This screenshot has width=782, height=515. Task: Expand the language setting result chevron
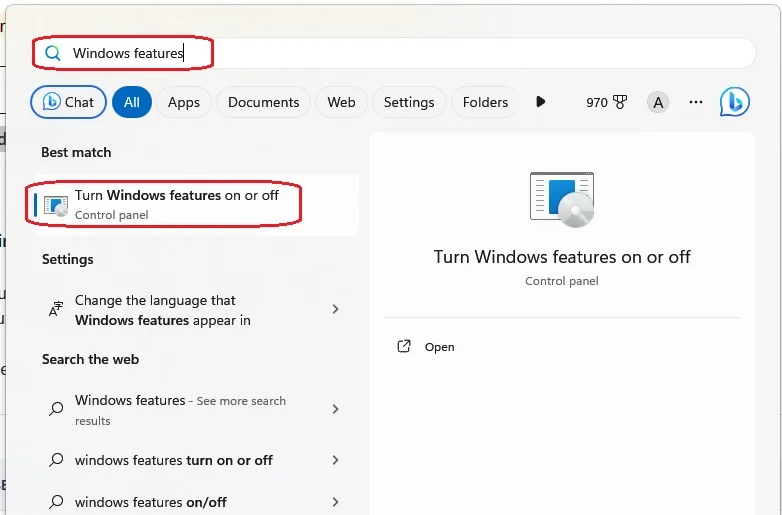click(335, 309)
